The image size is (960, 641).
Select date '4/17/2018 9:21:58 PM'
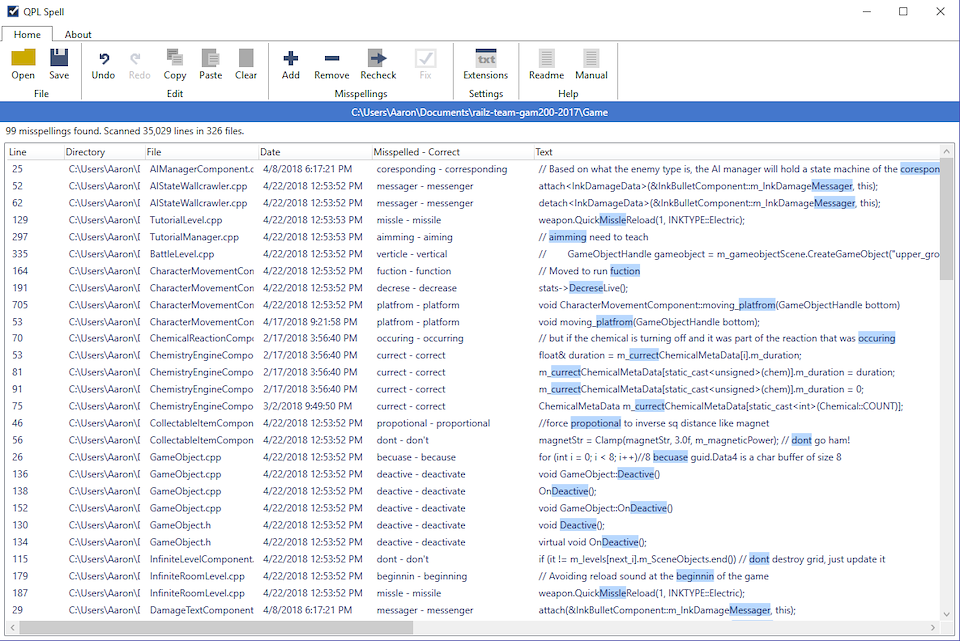[310, 321]
